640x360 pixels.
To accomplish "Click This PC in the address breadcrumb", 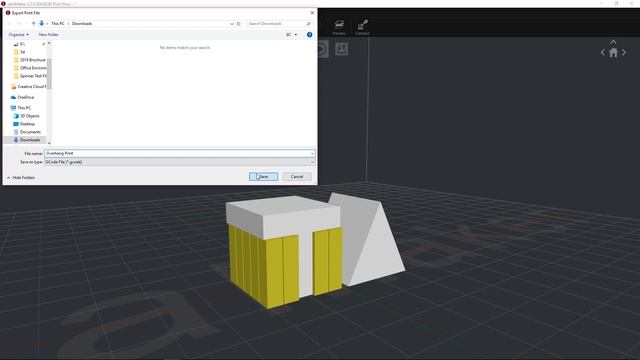I will click(58, 24).
